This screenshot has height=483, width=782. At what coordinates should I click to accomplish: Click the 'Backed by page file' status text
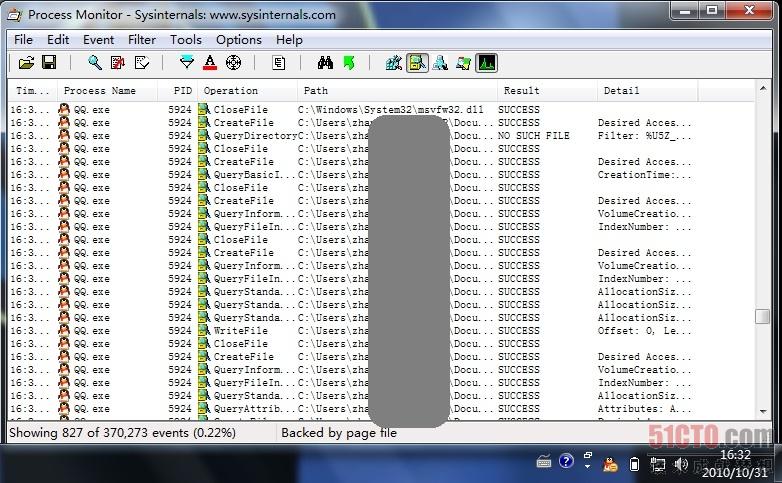coord(339,433)
